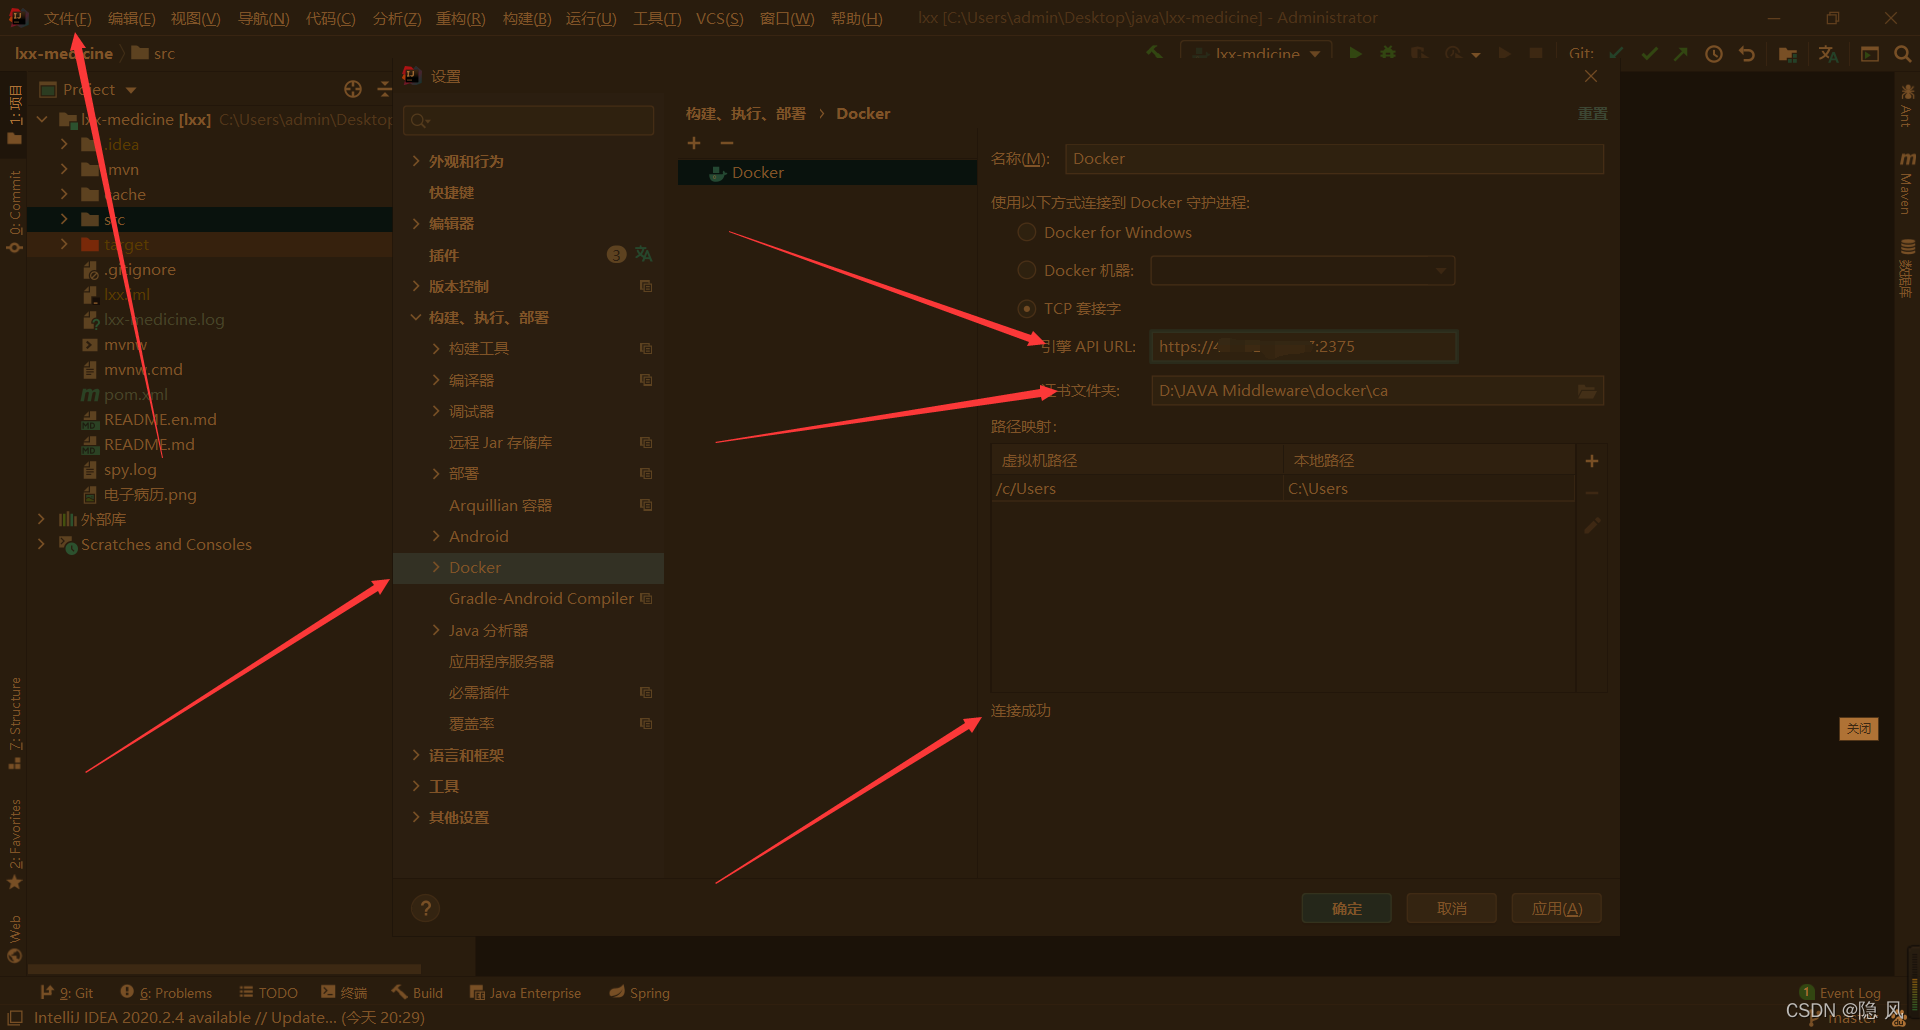Open the Structure side panel
The height and width of the screenshot is (1030, 1920).
pyautogui.click(x=15, y=722)
